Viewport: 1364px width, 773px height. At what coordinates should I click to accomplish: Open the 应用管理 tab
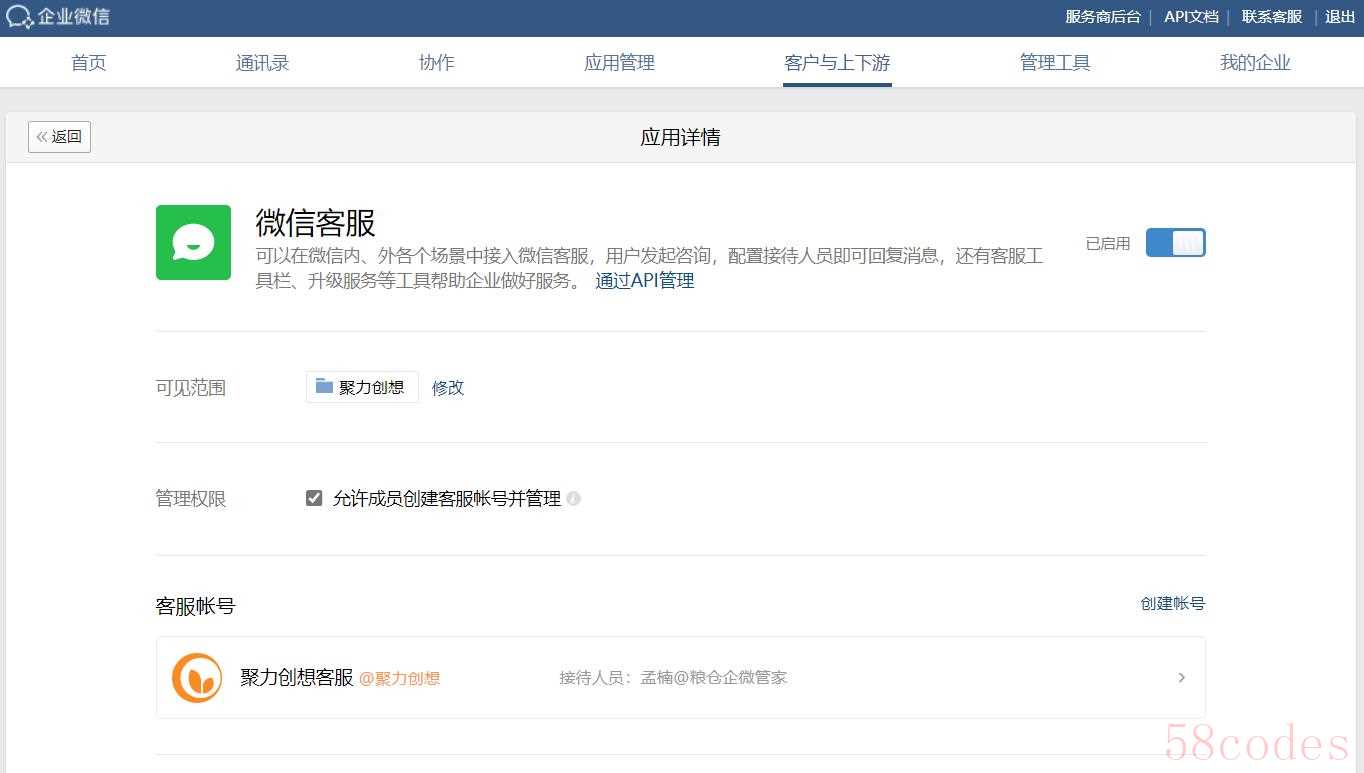point(619,63)
